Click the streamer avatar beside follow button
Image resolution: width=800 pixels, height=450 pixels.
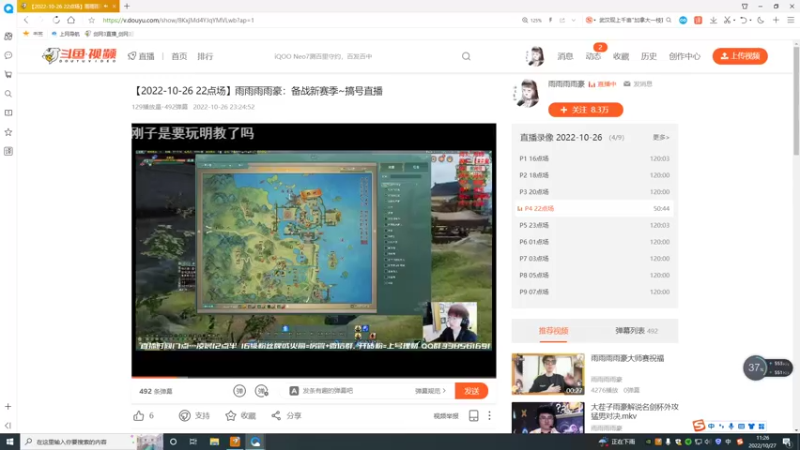pyautogui.click(x=527, y=93)
